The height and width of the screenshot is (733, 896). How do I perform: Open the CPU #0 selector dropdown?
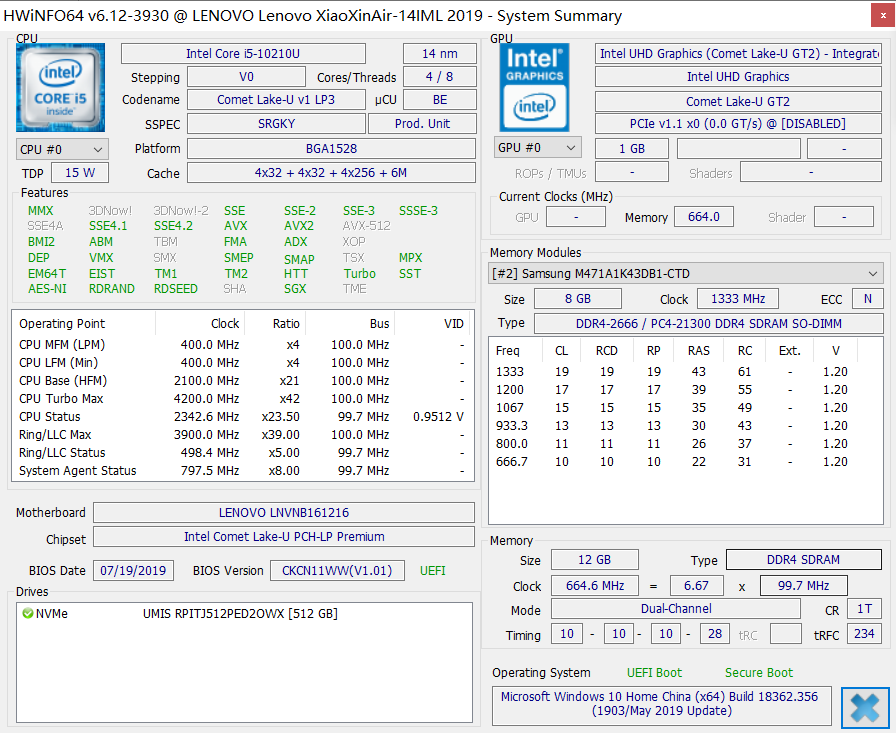(x=61, y=149)
